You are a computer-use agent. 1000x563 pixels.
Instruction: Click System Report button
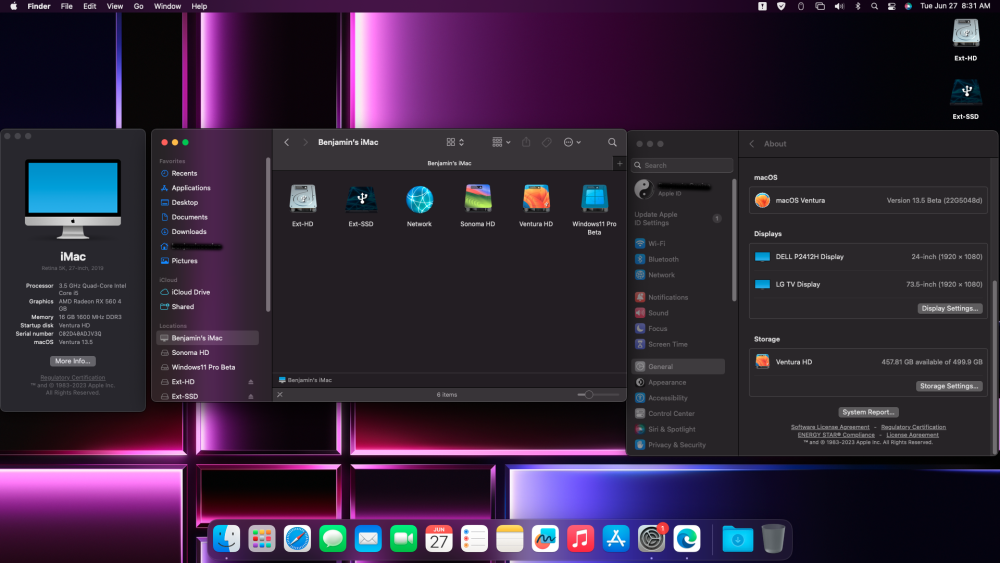click(x=868, y=413)
